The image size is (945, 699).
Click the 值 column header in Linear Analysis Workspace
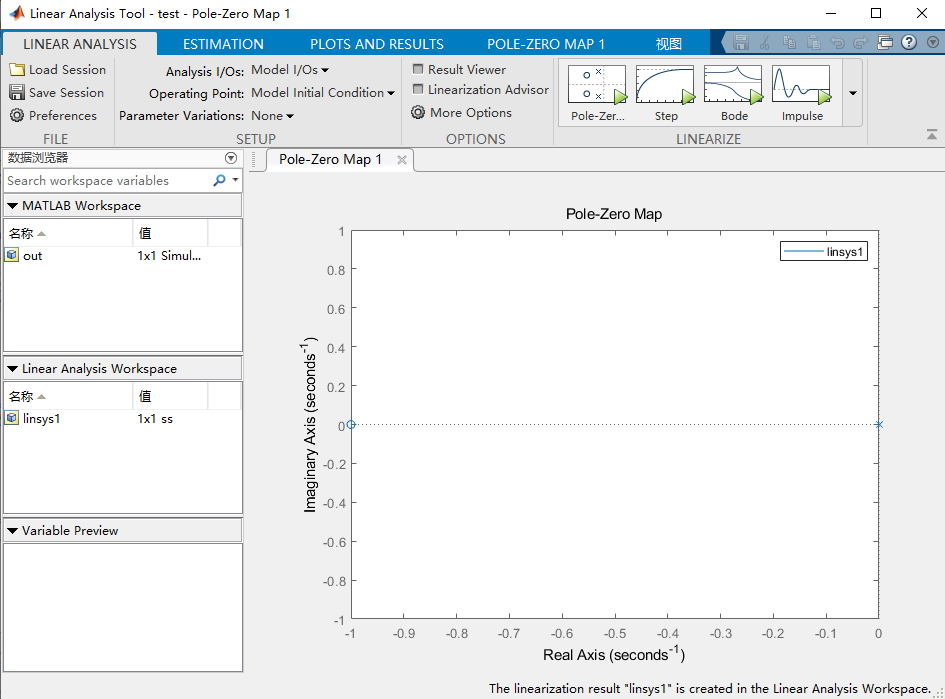171,396
